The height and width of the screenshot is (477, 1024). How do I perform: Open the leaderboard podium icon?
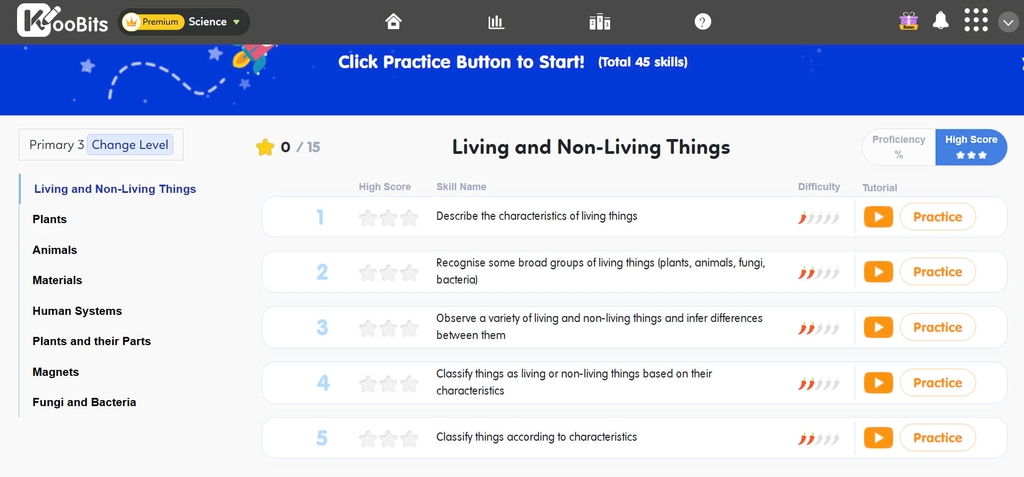tap(599, 21)
